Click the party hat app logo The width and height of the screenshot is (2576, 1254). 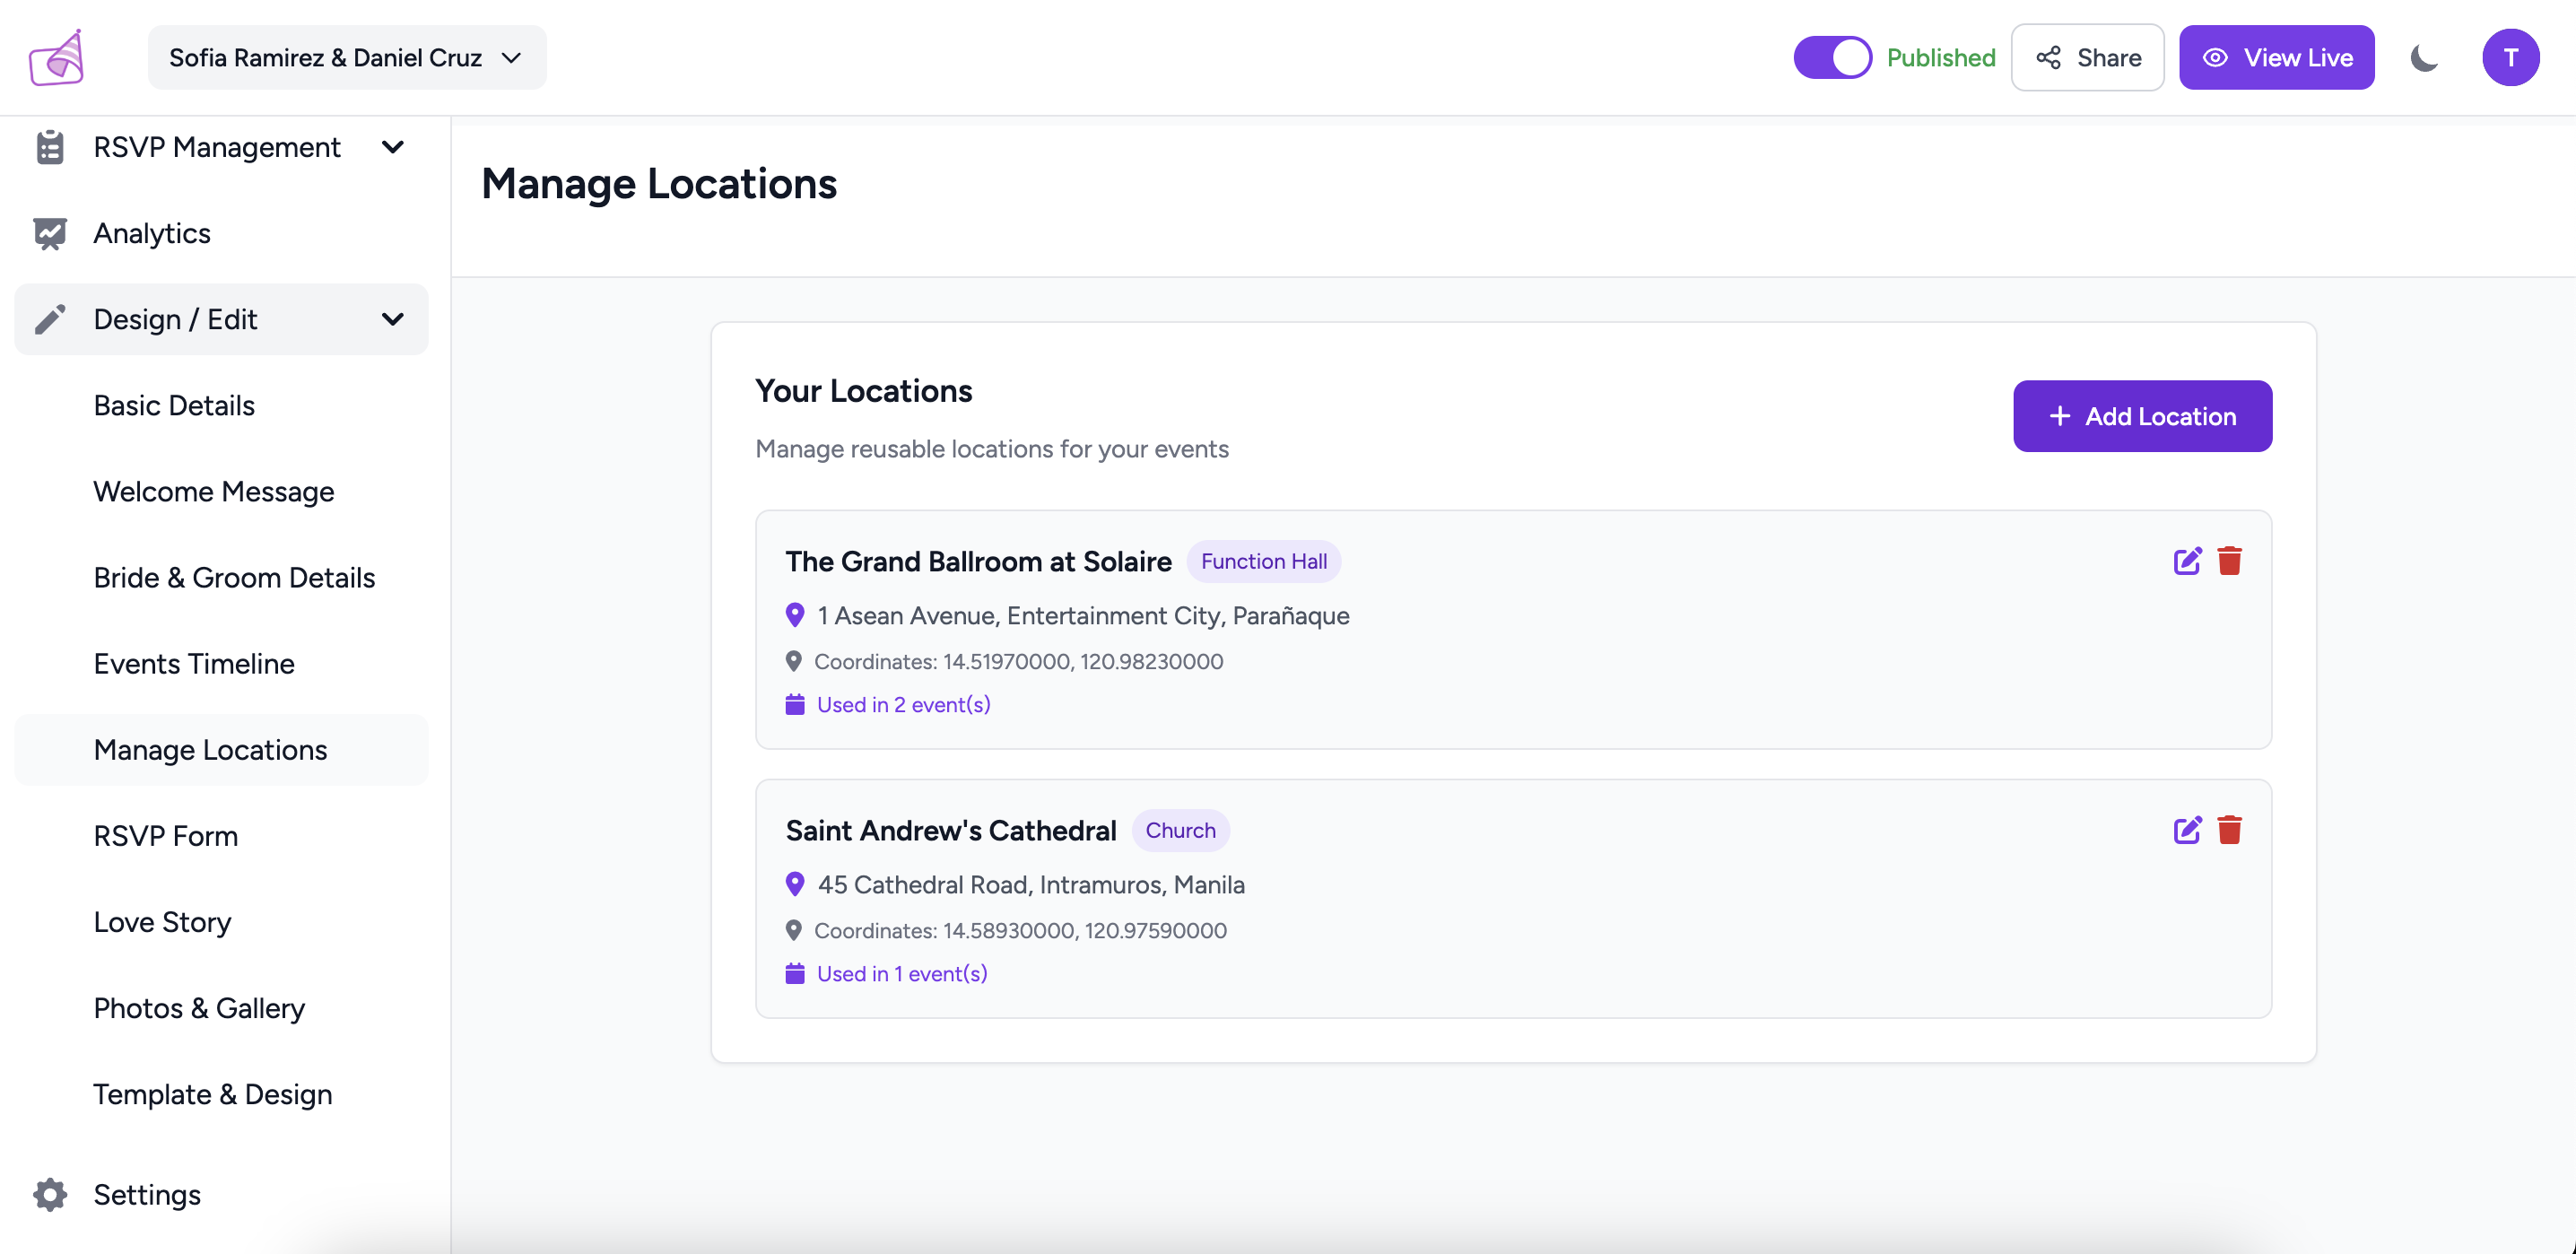tap(57, 58)
